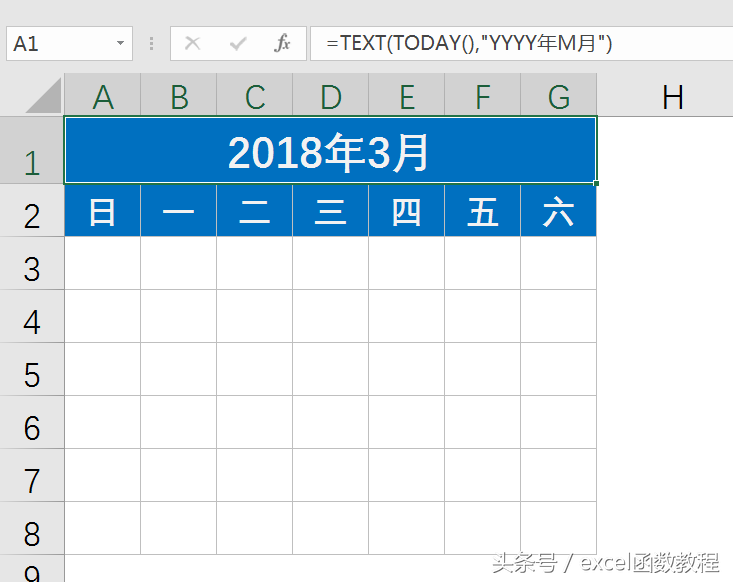733x582 pixels.
Task: Click the '四' weekday cell
Action: tap(407, 210)
